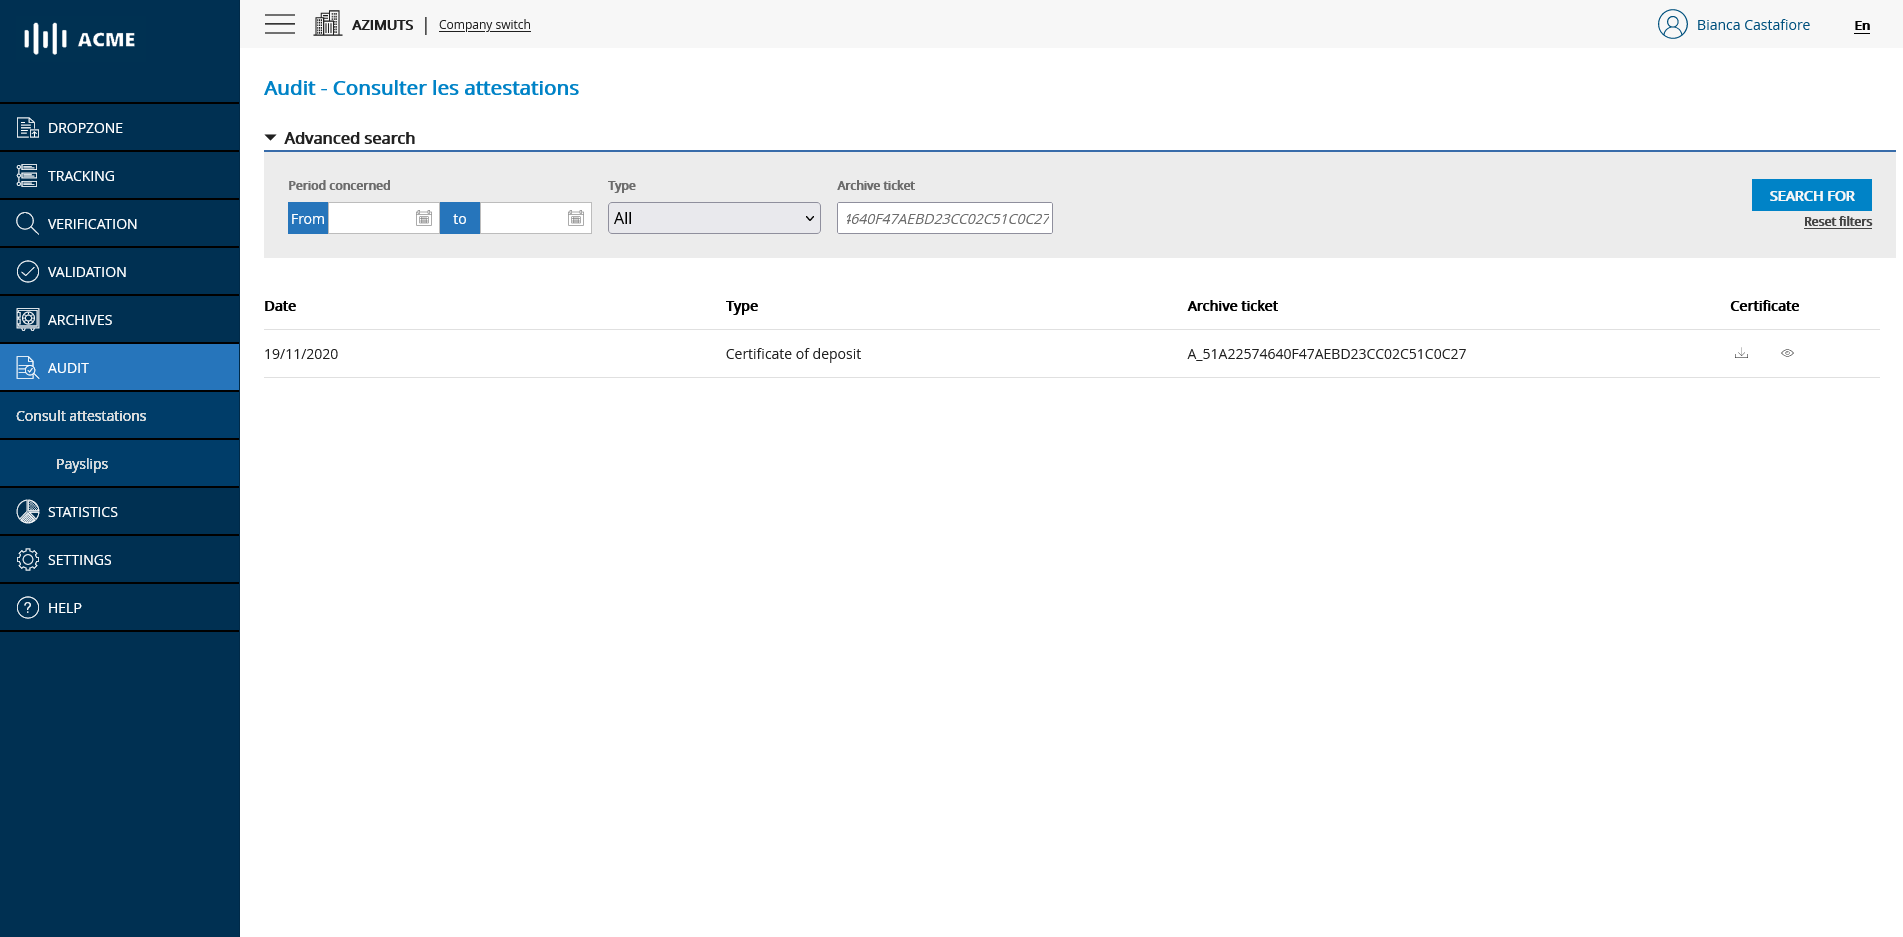
Task: Switch language via En selector
Action: tap(1861, 26)
